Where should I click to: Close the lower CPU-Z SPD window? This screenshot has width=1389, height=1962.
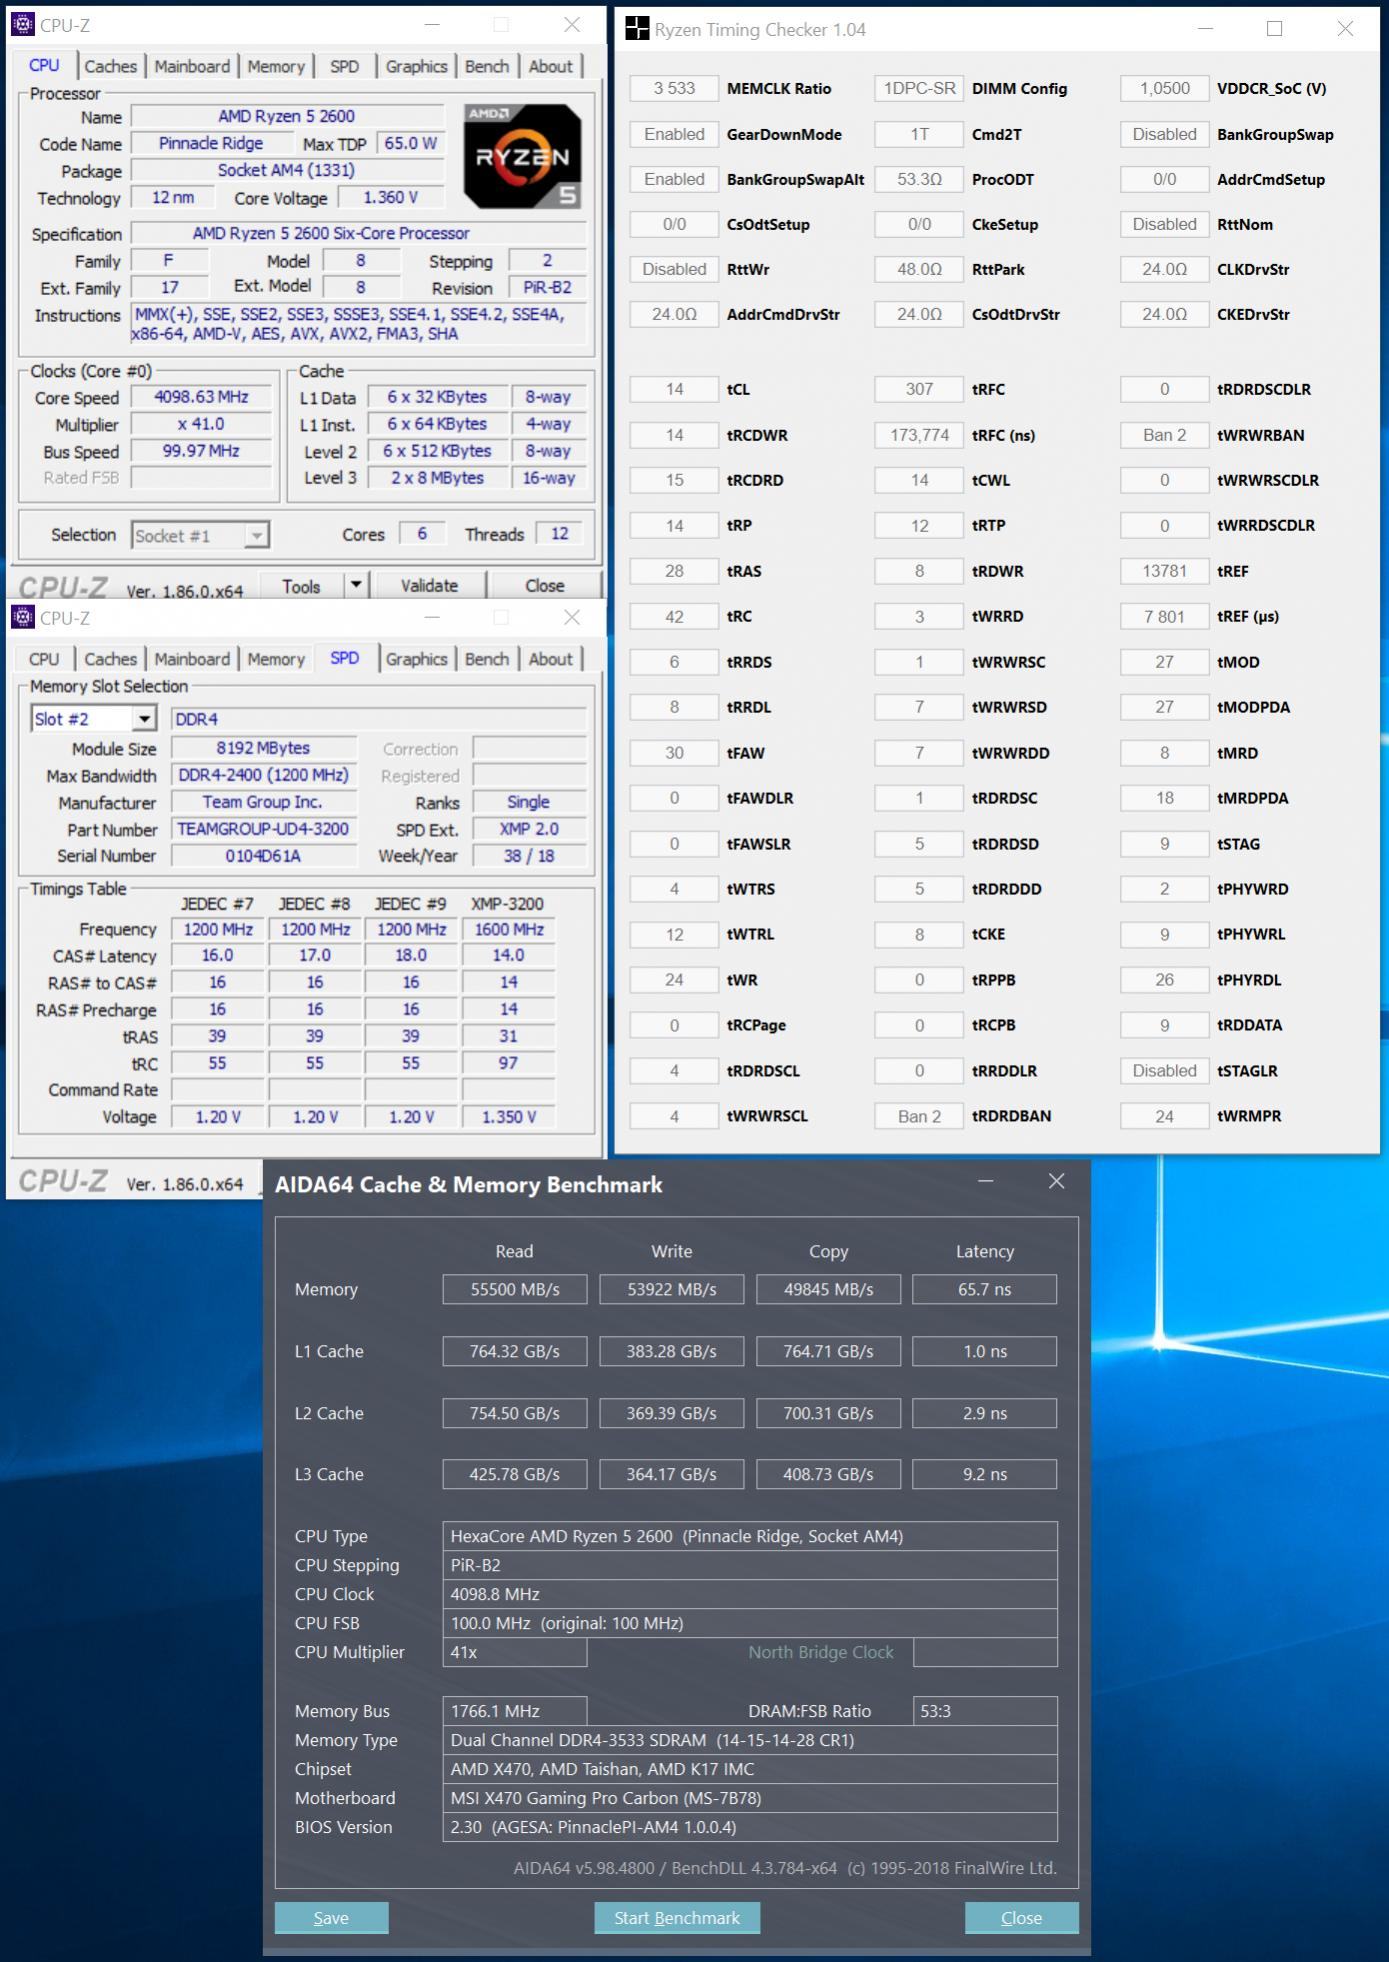572,618
